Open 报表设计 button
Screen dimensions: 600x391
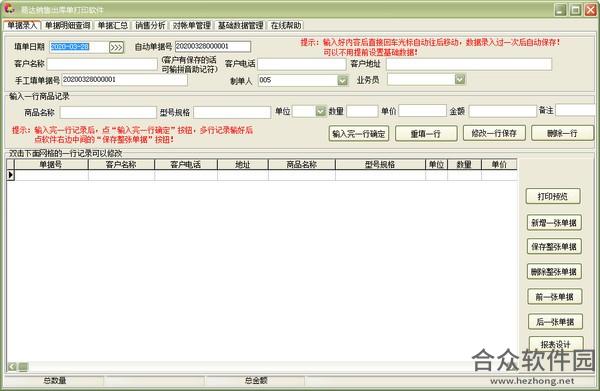point(556,344)
